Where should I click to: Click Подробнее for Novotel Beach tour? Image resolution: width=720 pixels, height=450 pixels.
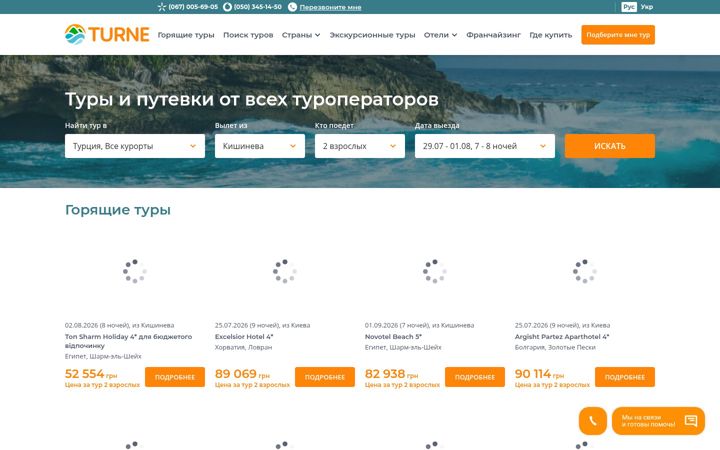(475, 377)
